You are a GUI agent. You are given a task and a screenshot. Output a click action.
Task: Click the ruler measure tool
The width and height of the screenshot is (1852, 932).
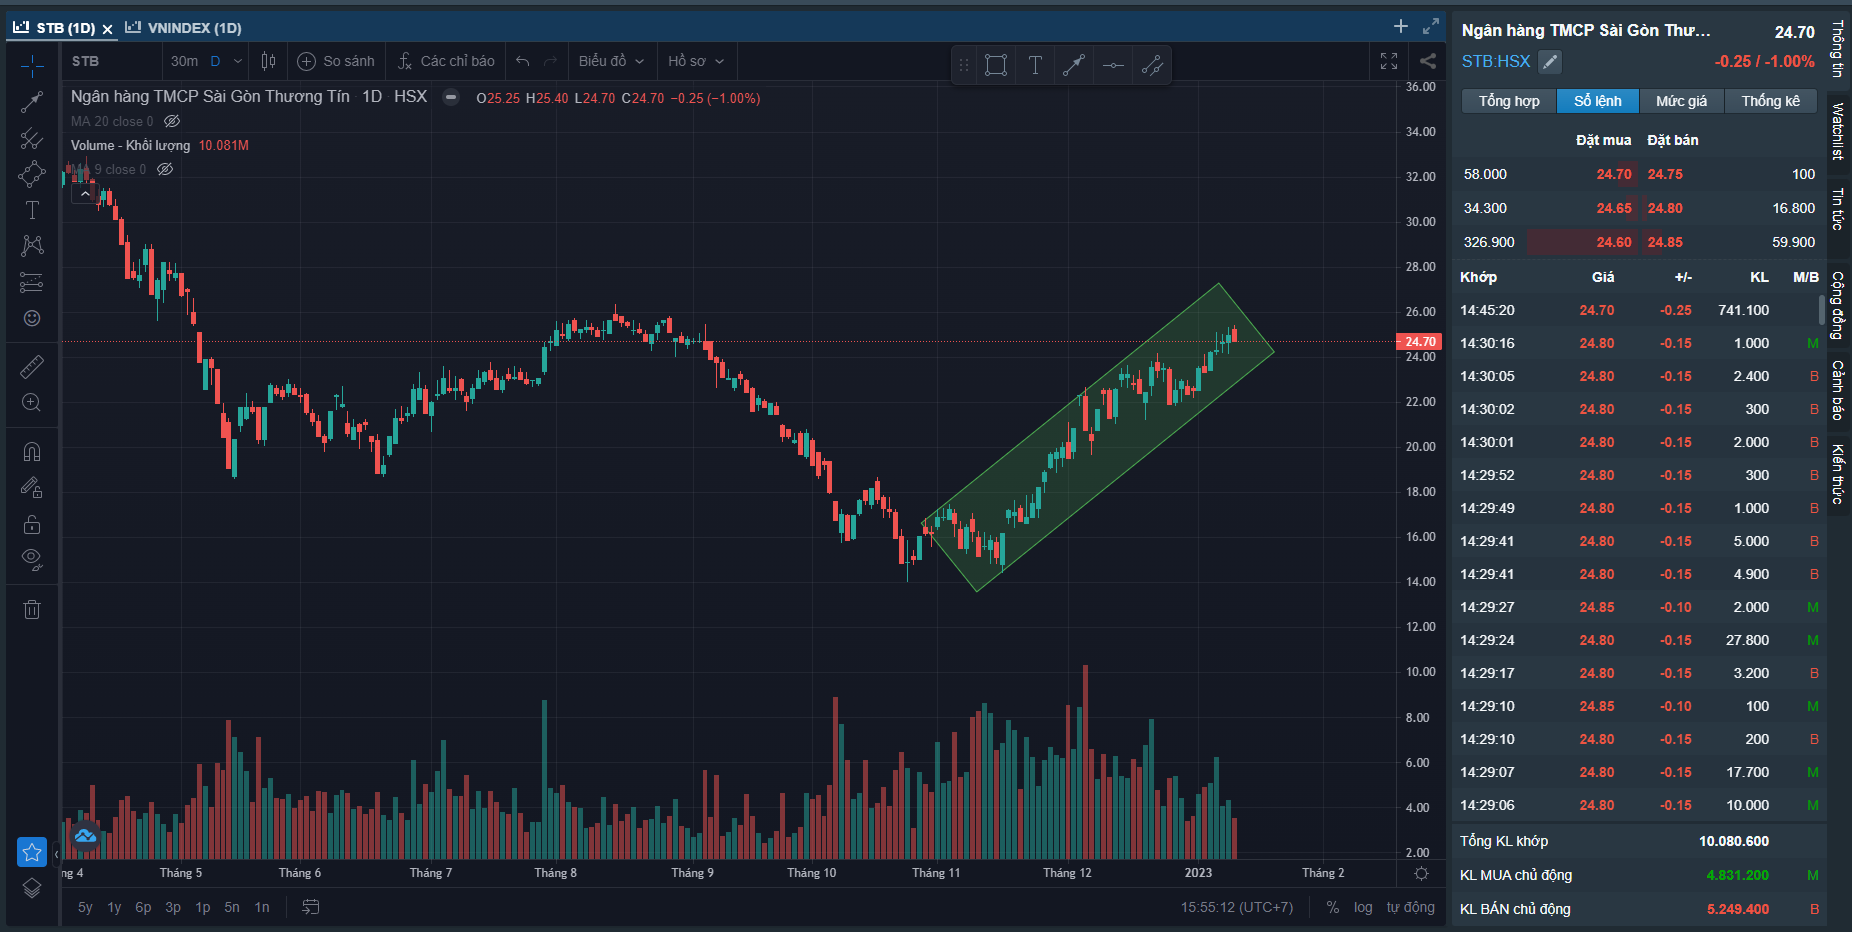coord(32,367)
